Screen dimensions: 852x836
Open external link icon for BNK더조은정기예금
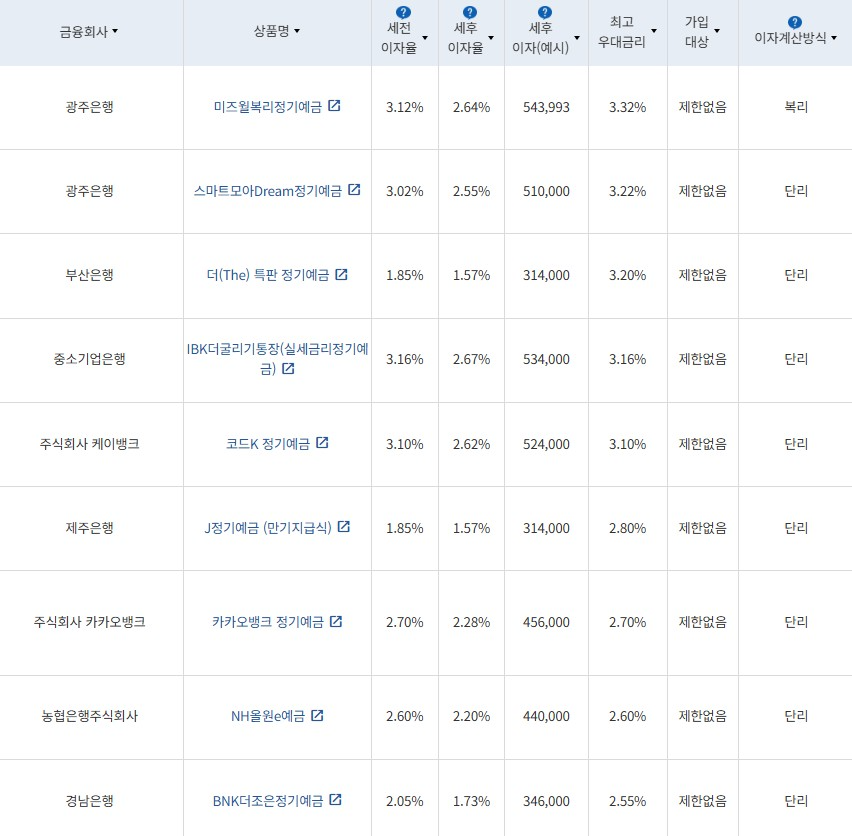point(336,800)
